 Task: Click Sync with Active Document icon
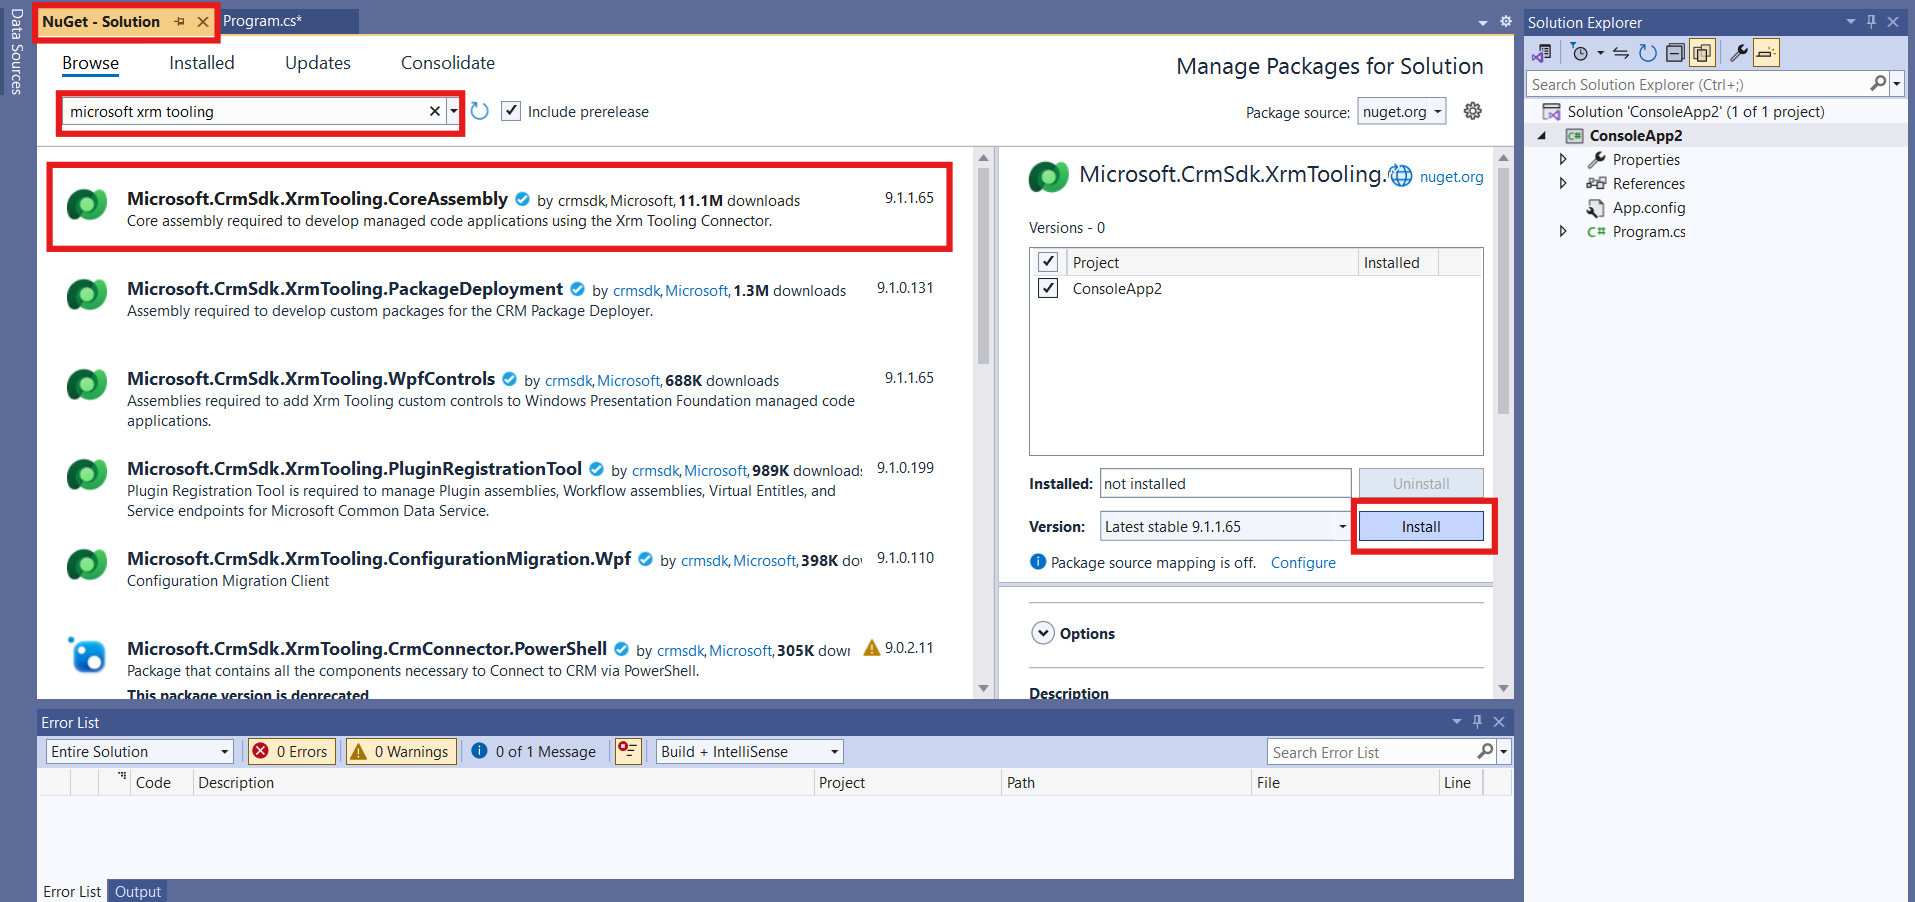pos(1621,53)
